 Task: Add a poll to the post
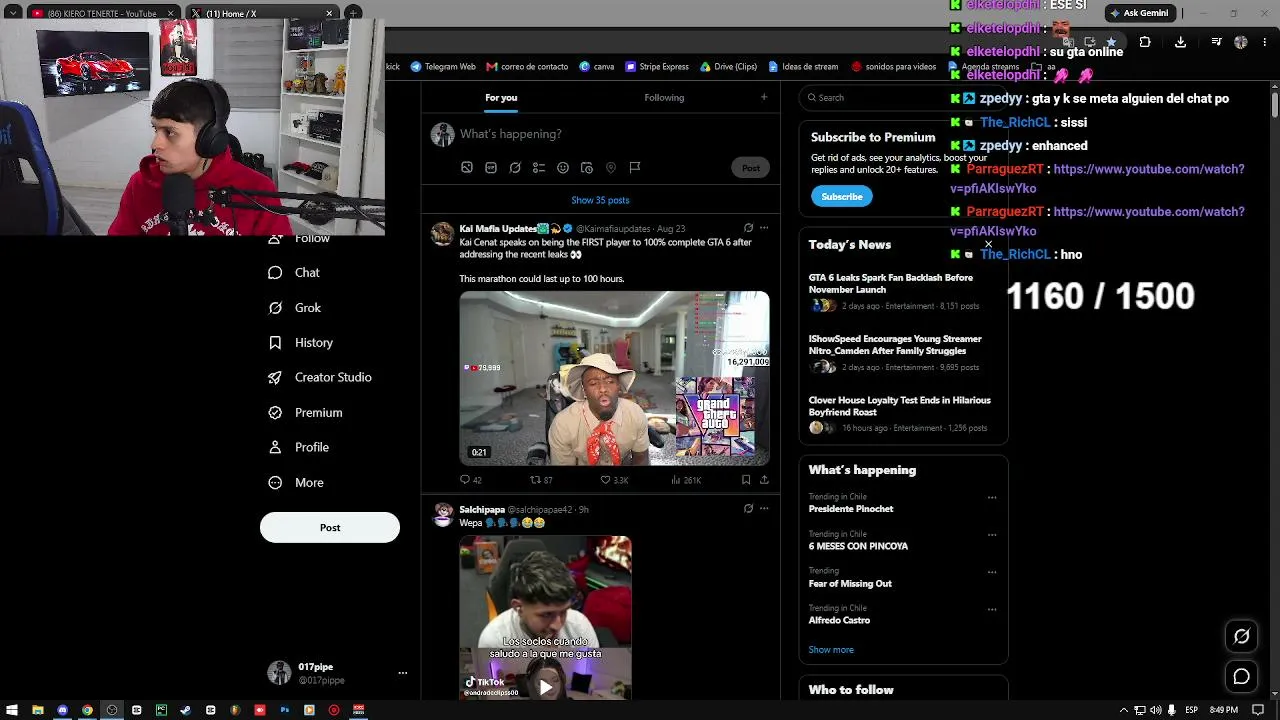[539, 167]
